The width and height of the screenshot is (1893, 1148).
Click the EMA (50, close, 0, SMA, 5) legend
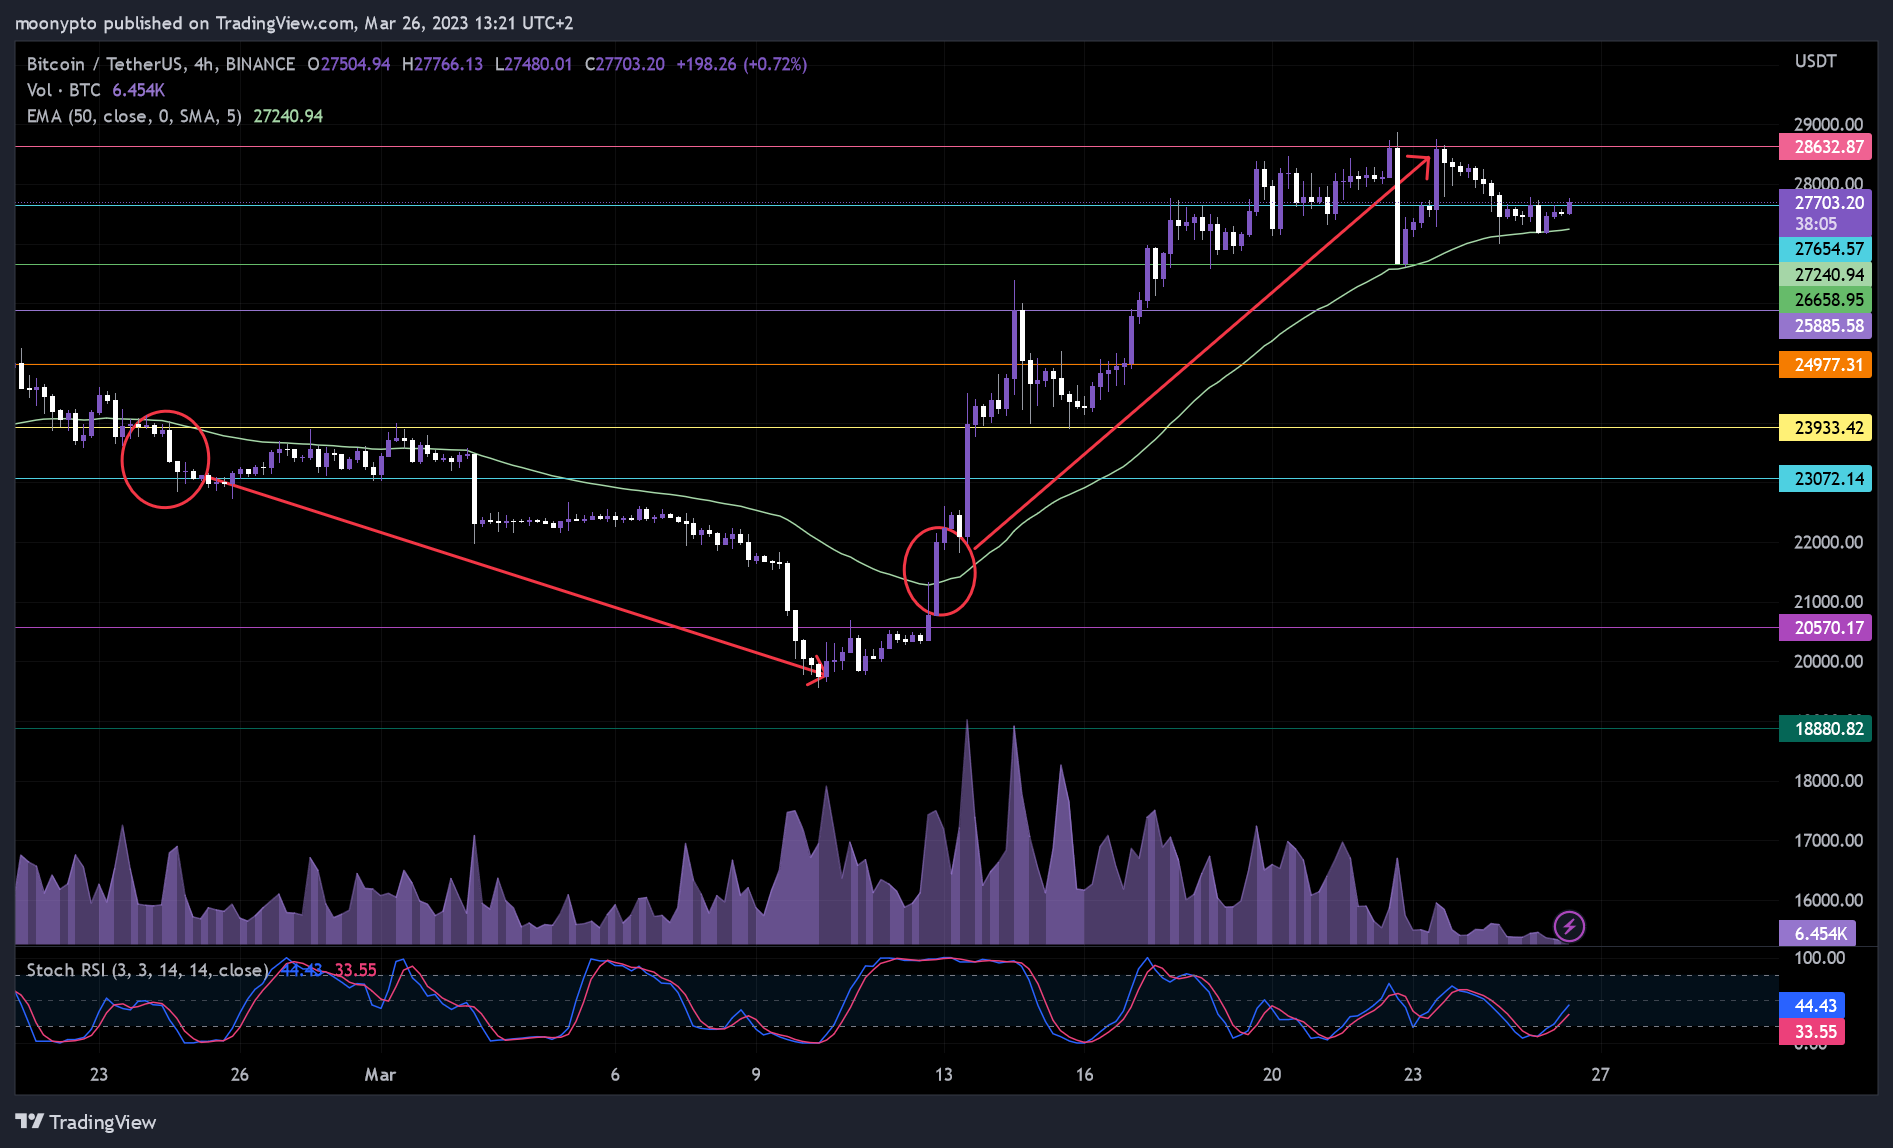click(134, 116)
